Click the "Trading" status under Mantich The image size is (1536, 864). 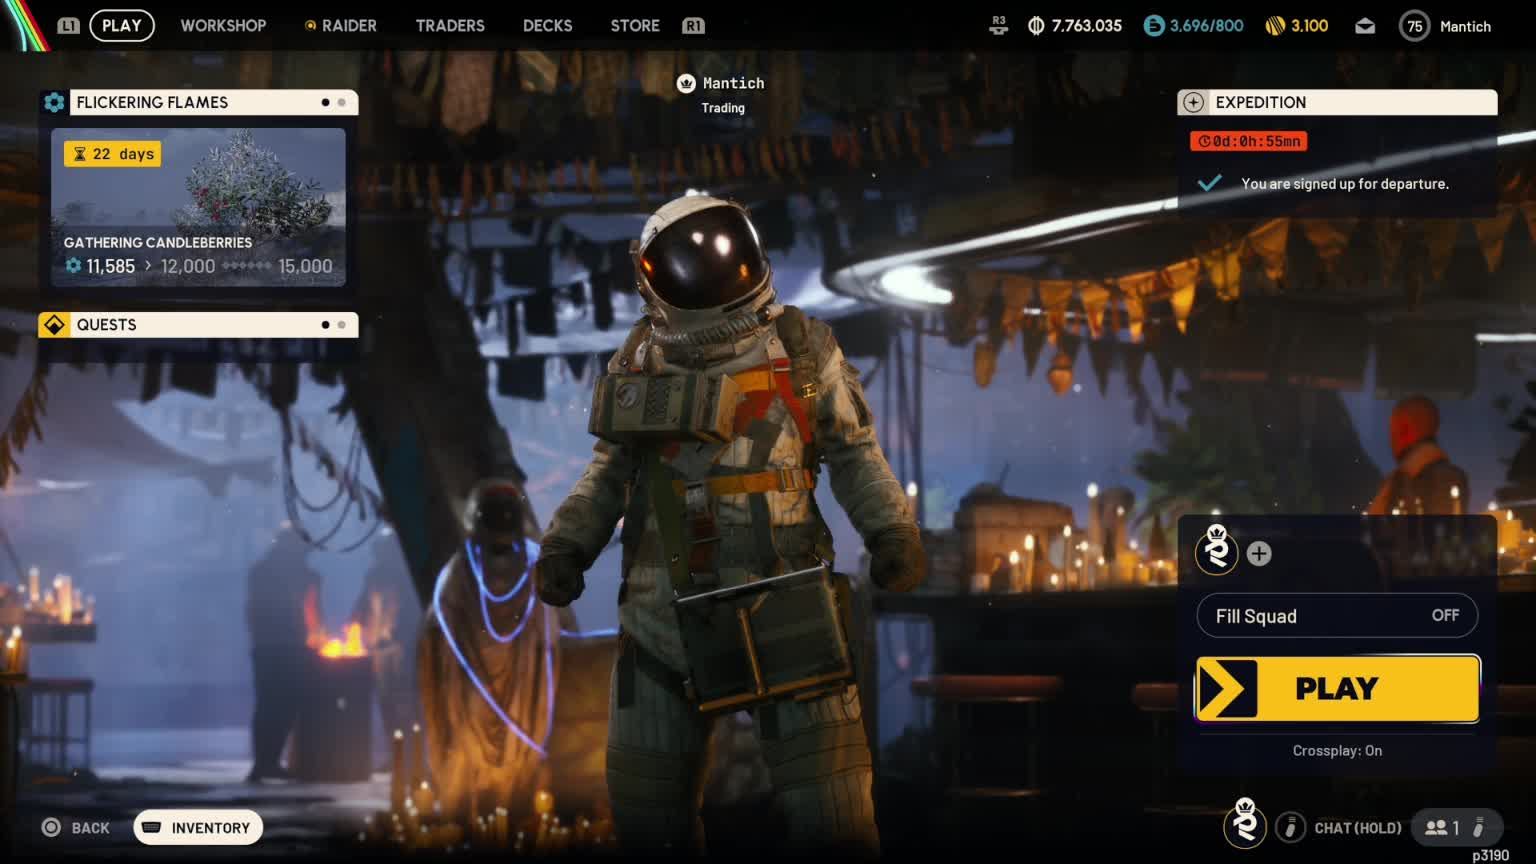tap(723, 108)
